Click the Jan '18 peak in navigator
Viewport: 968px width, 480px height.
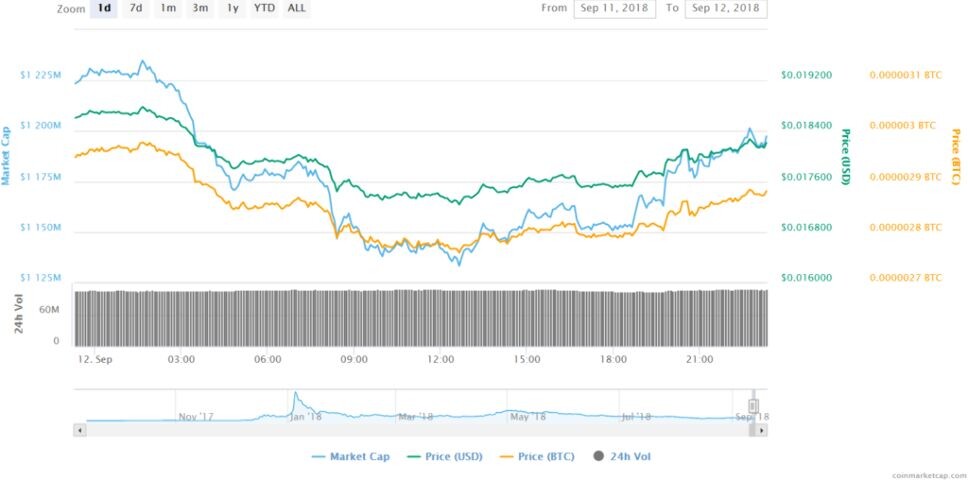pos(296,394)
